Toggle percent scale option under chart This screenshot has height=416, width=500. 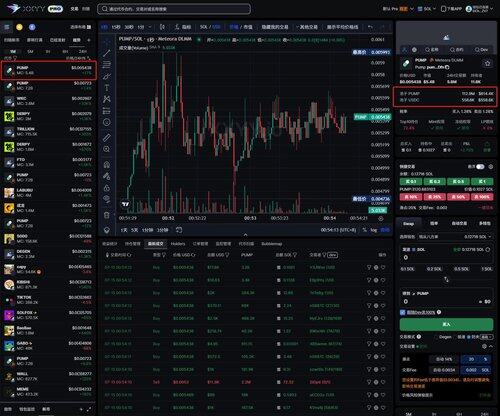tap(365, 230)
